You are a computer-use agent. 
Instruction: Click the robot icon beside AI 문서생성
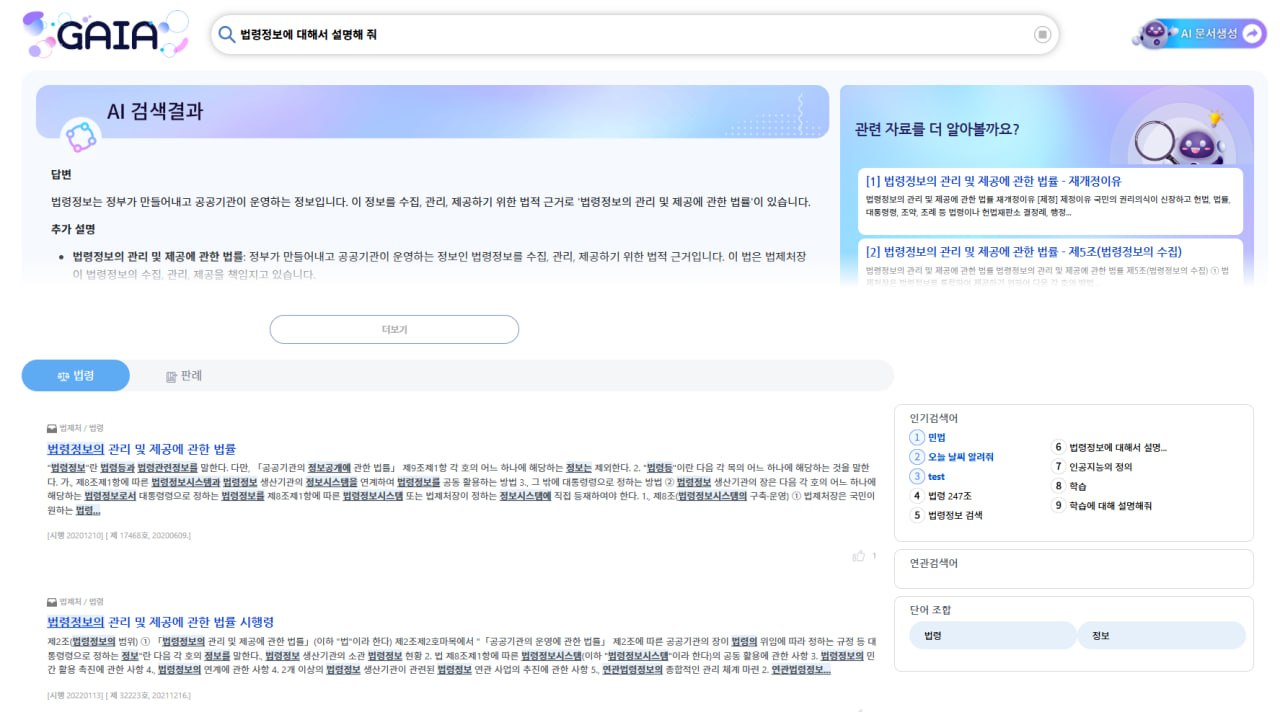1156,34
